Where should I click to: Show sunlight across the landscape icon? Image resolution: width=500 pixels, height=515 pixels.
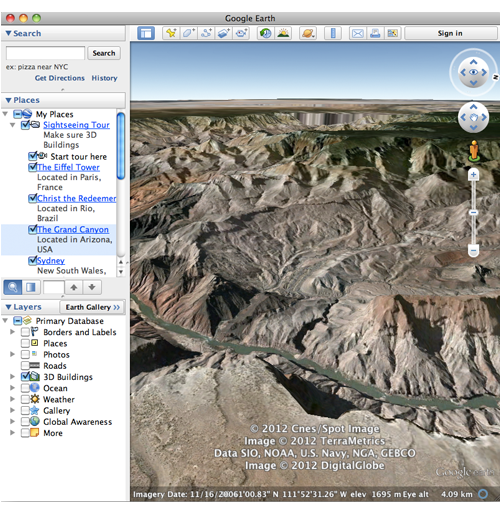click(x=283, y=33)
